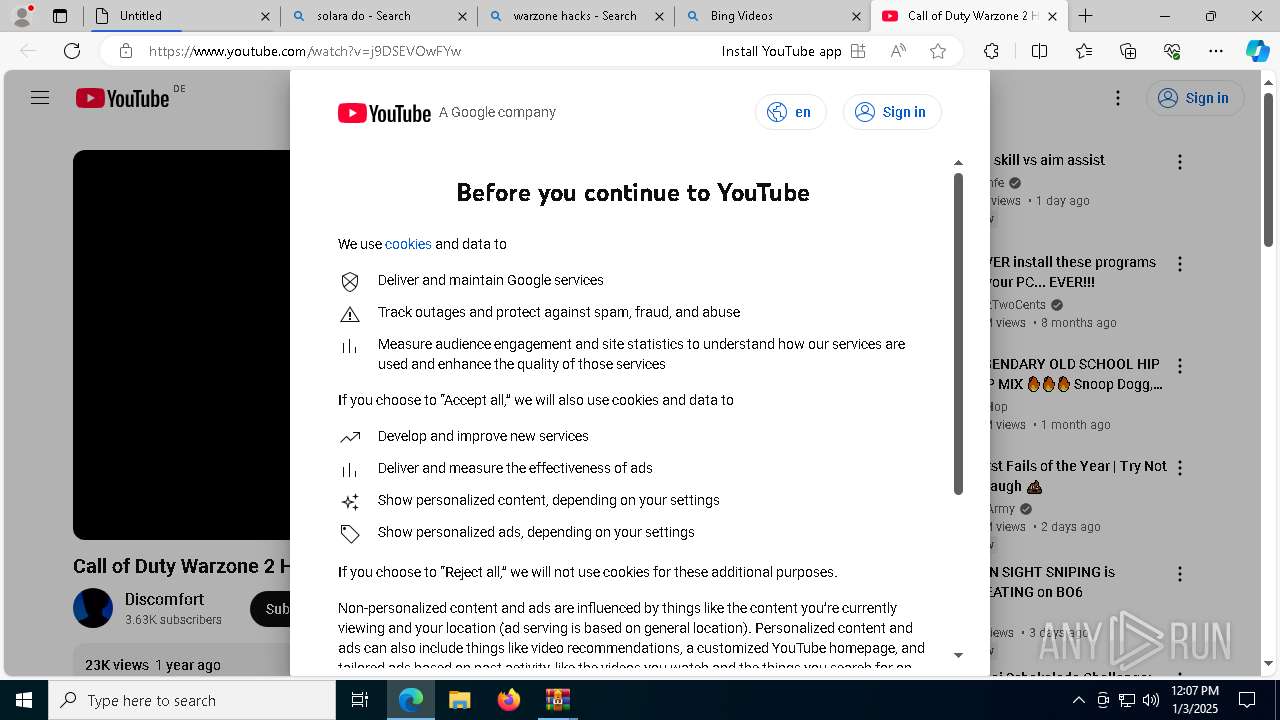Click the video player area

coord(181,345)
